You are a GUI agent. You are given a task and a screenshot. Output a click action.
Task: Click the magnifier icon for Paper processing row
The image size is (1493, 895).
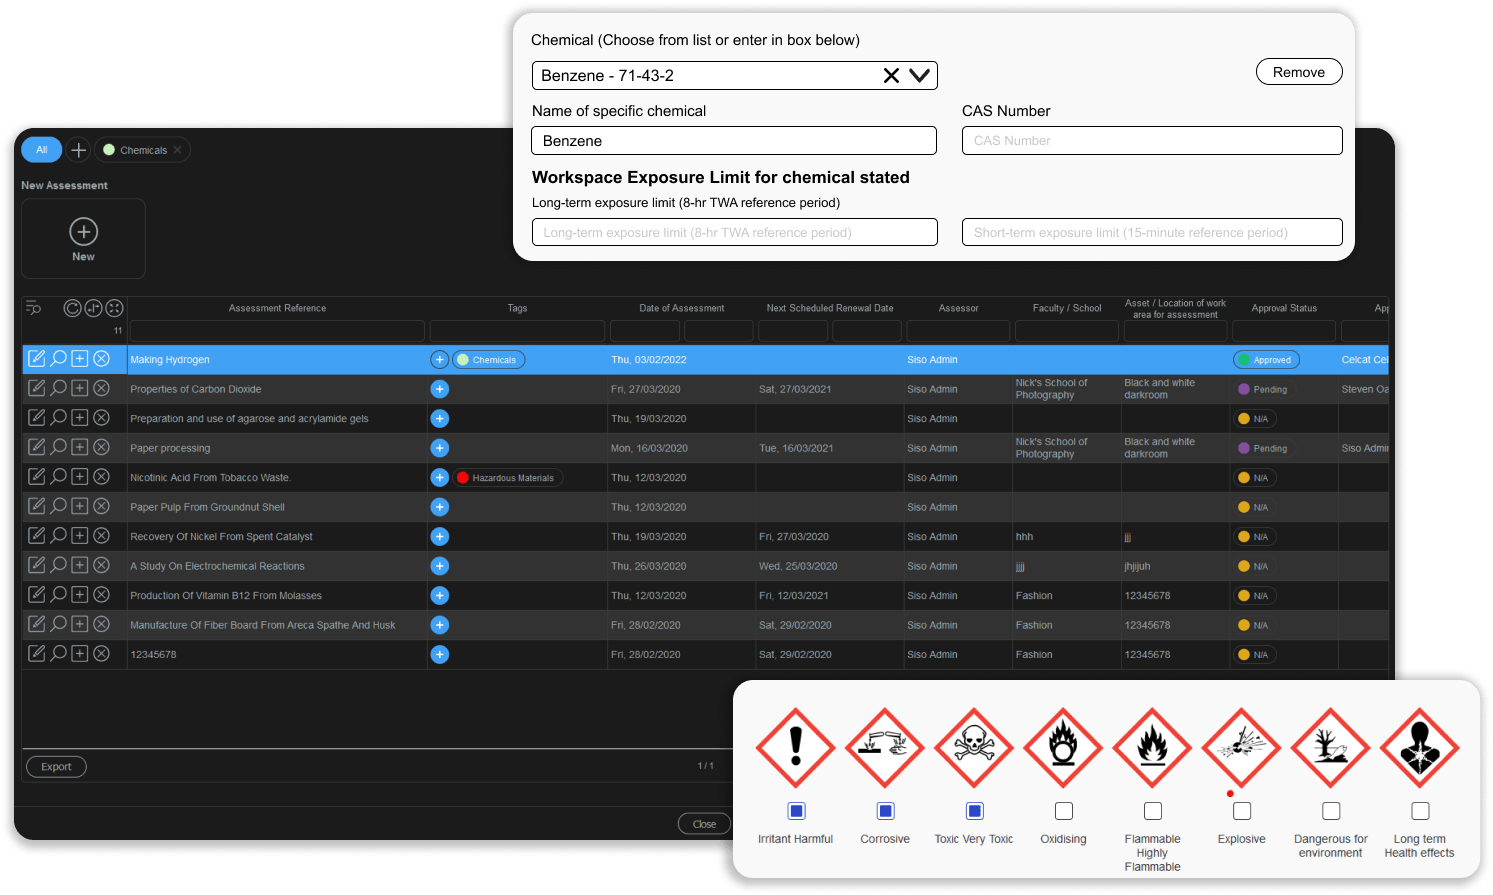click(59, 447)
